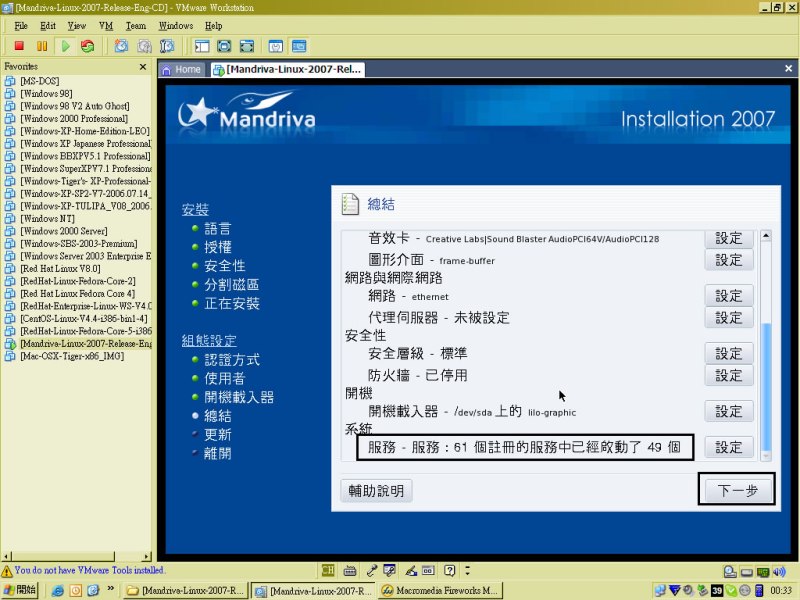
Task: Open the Team menu
Action: coord(136,26)
